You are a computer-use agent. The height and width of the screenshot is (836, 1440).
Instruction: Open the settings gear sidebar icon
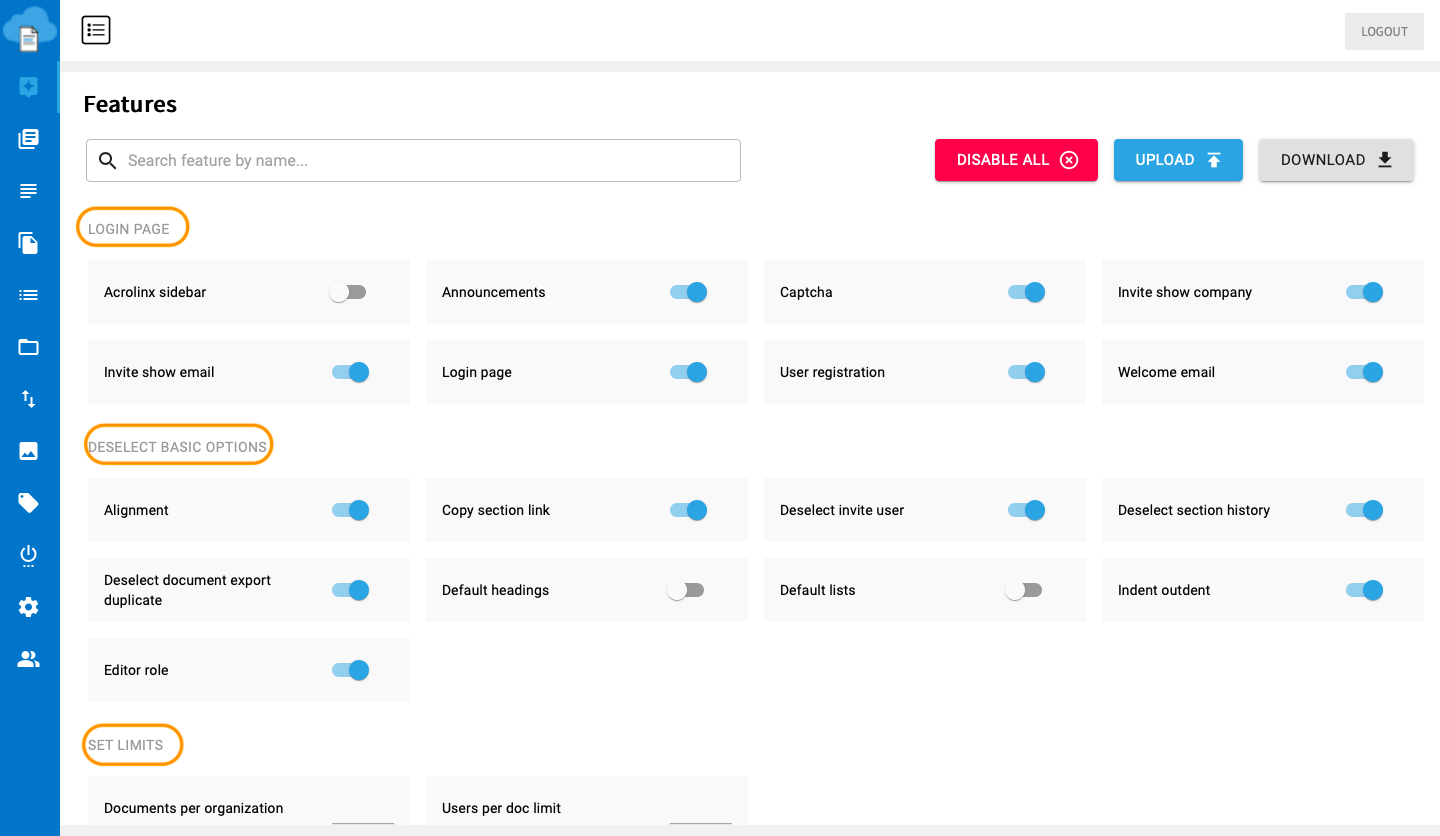(29, 607)
